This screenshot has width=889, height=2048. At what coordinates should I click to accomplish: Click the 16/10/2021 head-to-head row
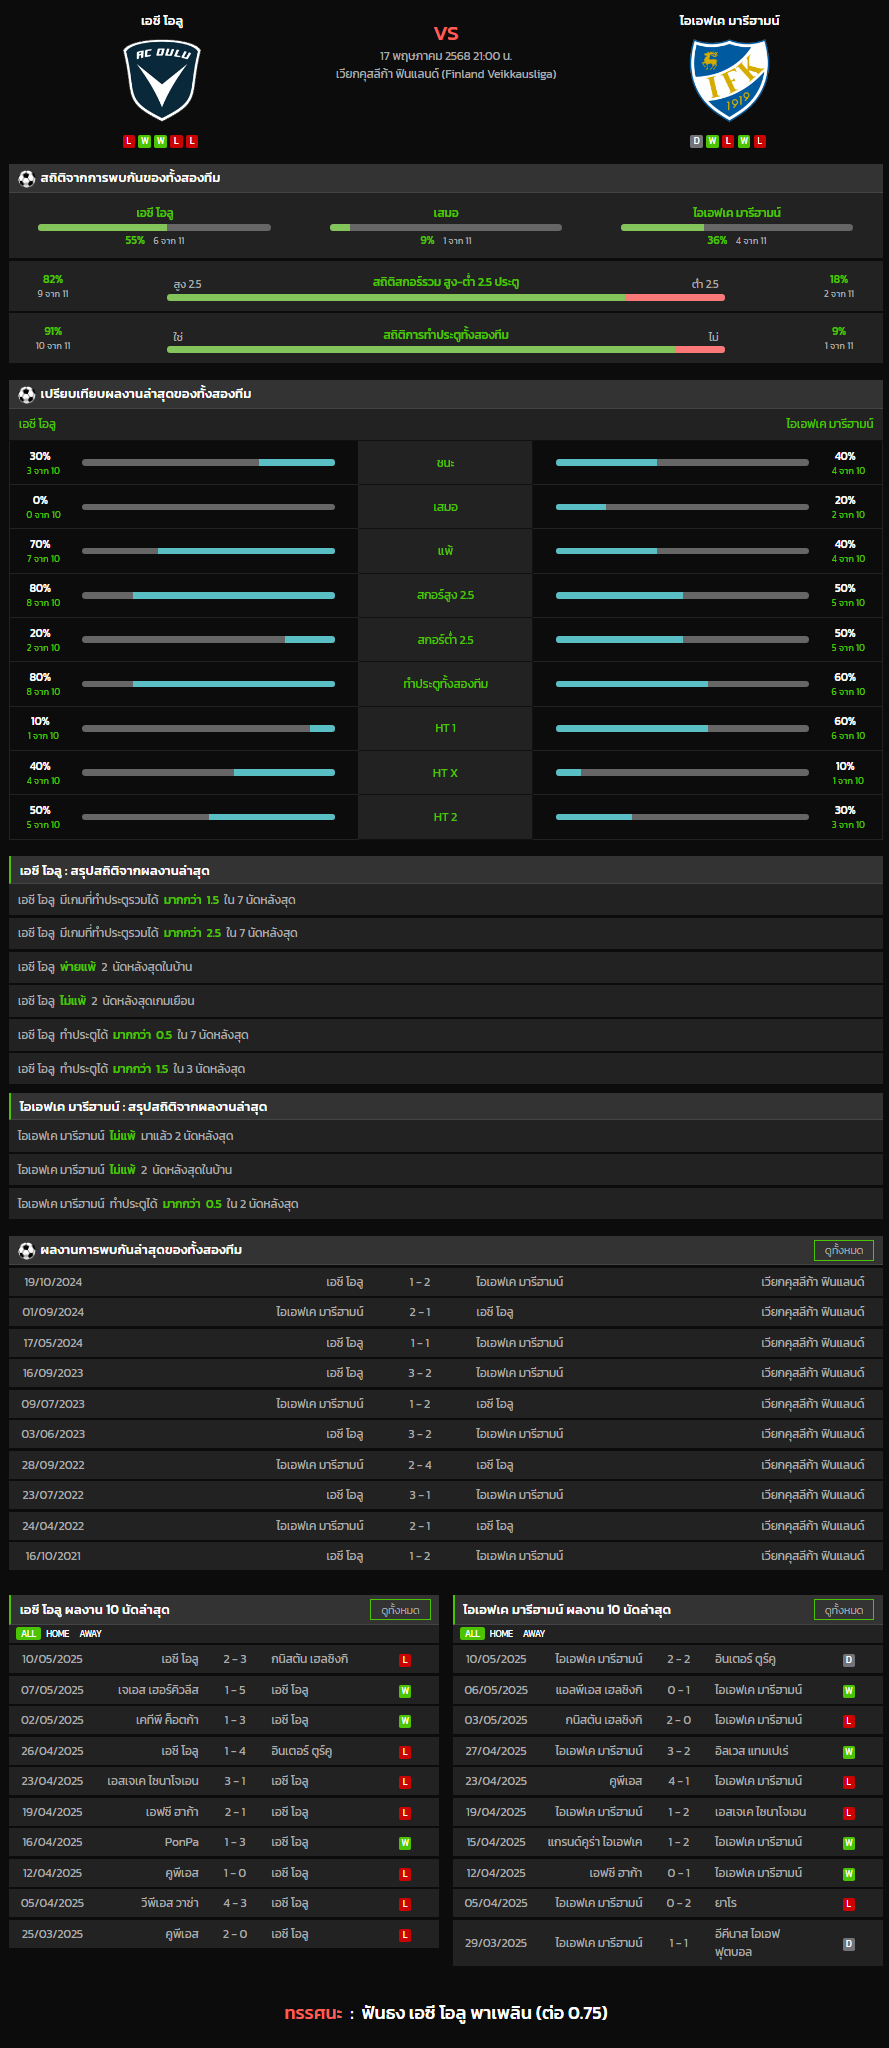tap(446, 1556)
